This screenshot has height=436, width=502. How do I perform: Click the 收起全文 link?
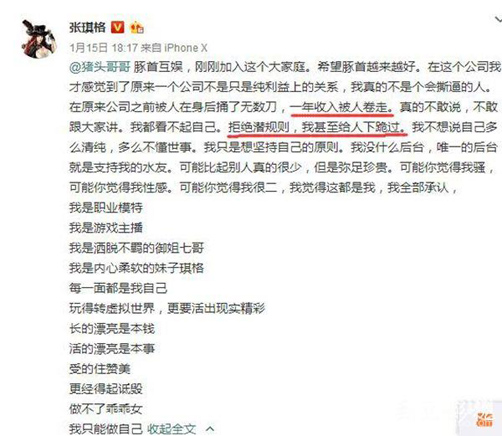click(x=171, y=429)
